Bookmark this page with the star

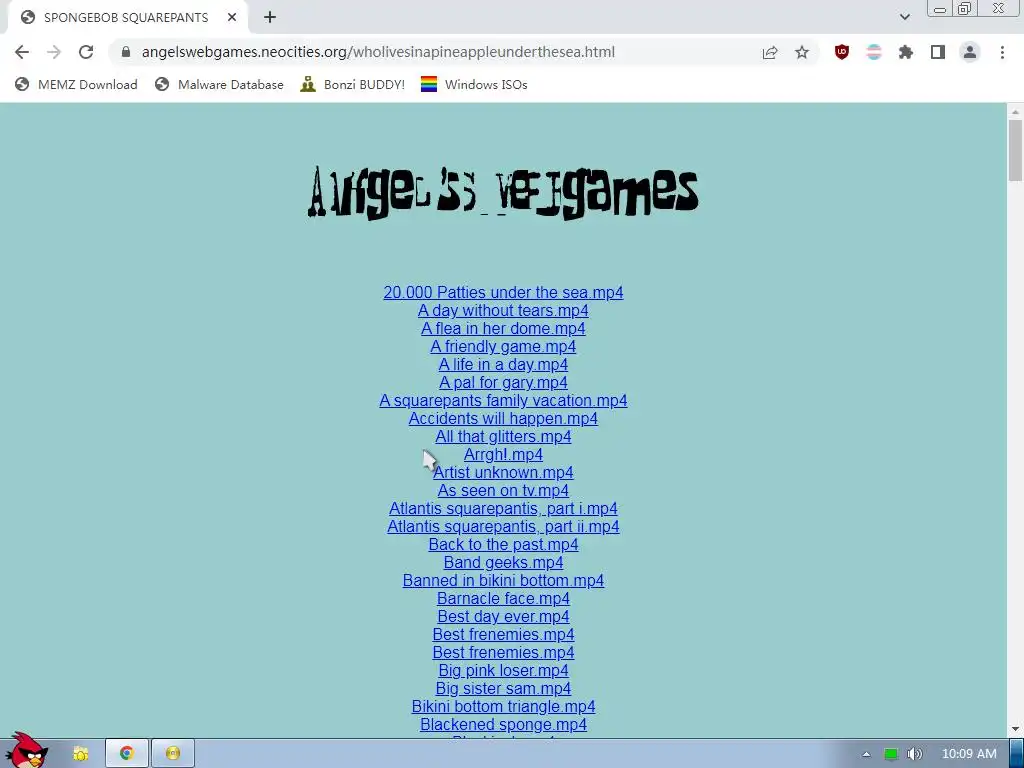pos(802,52)
